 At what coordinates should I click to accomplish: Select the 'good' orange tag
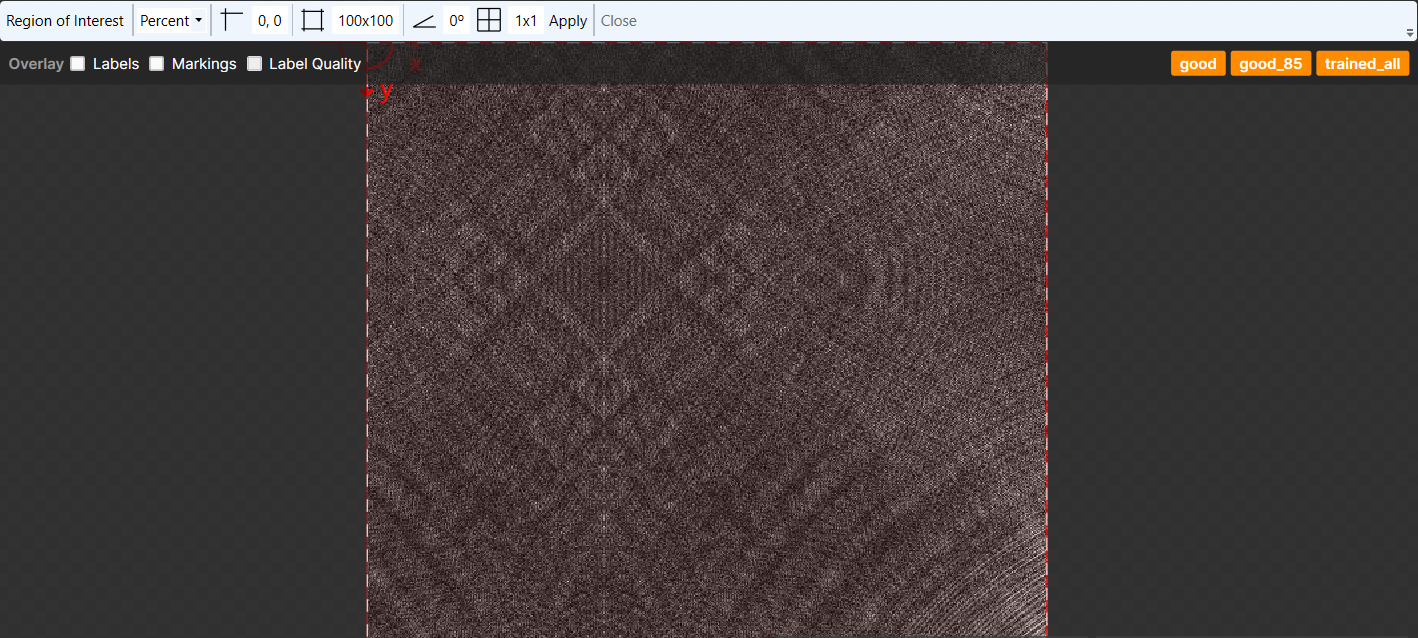[x=1198, y=64]
